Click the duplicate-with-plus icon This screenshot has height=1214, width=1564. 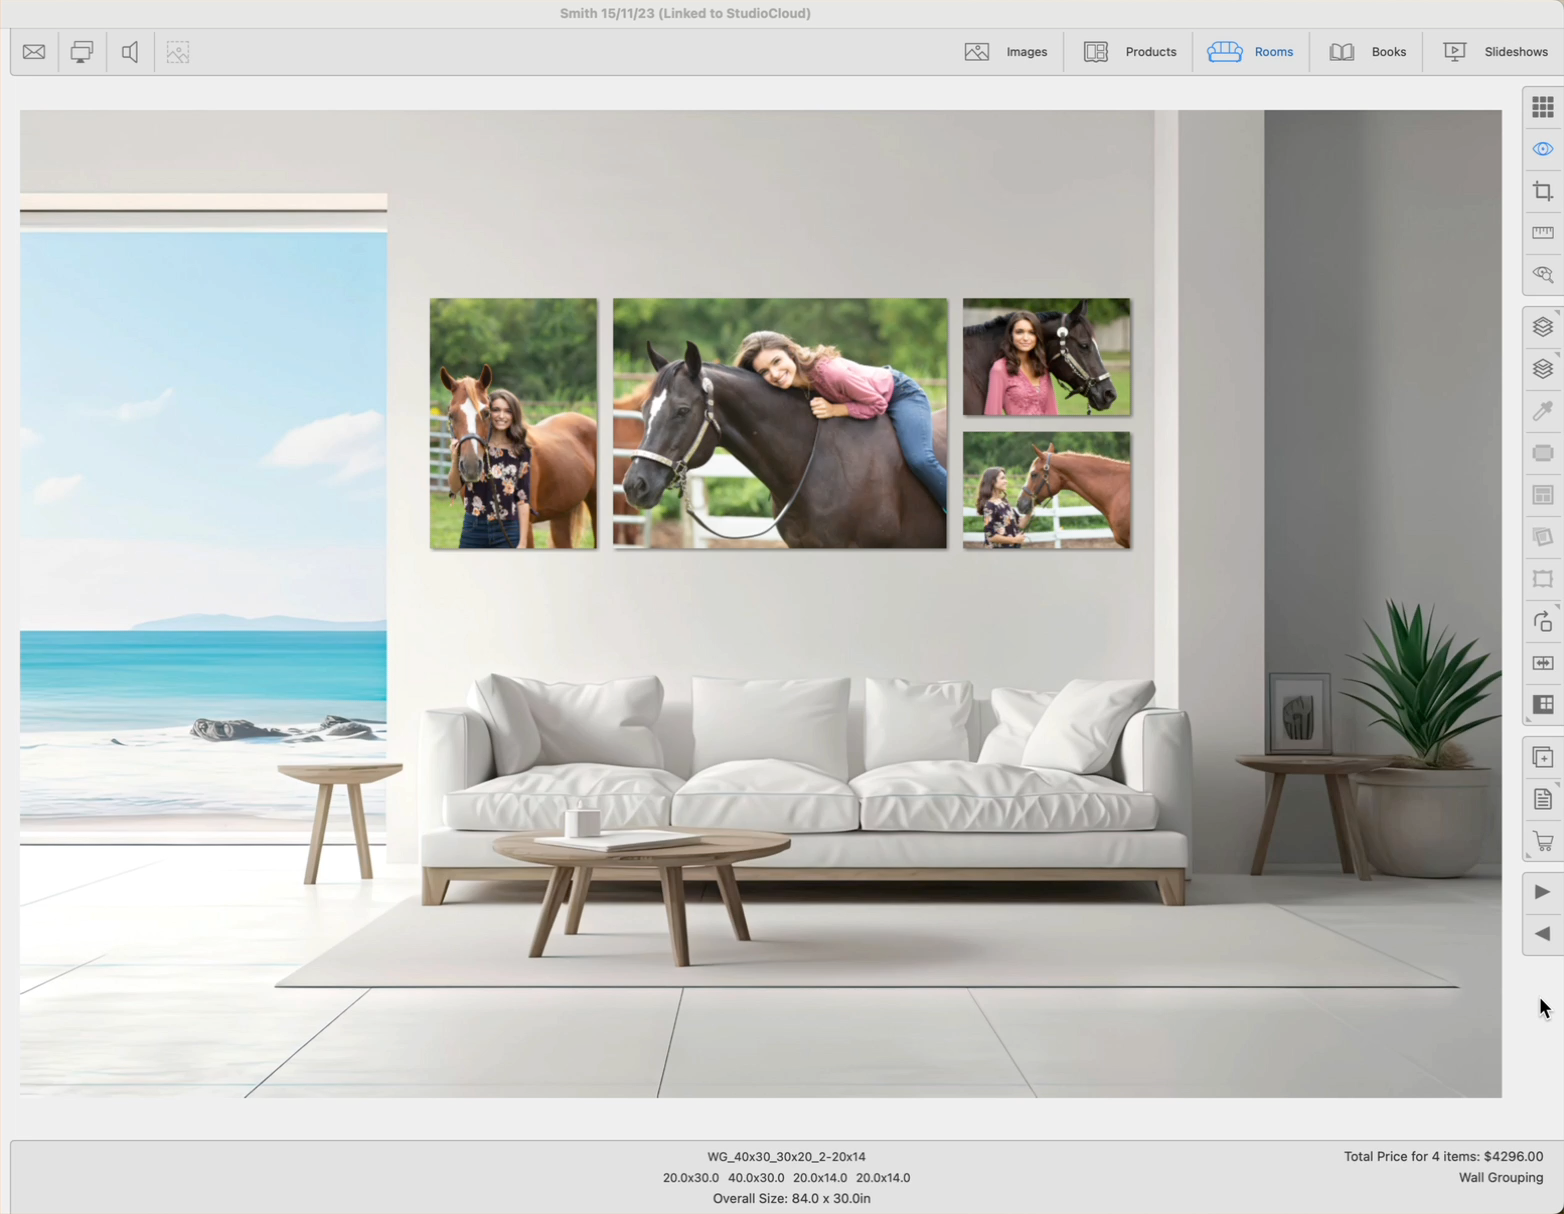tap(1543, 757)
